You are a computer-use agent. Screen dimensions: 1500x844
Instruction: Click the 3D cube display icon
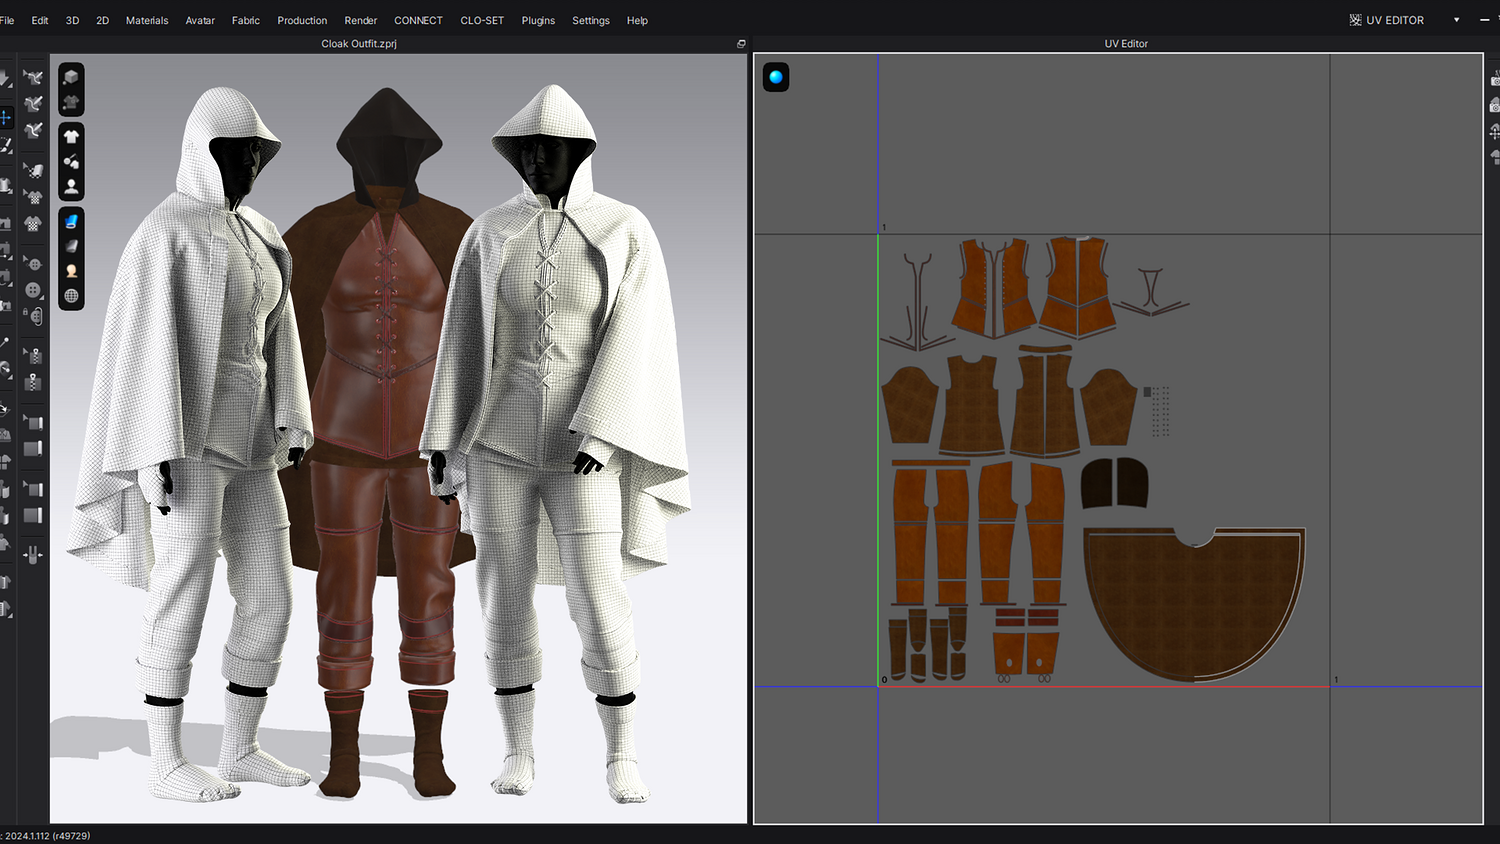coord(71,77)
